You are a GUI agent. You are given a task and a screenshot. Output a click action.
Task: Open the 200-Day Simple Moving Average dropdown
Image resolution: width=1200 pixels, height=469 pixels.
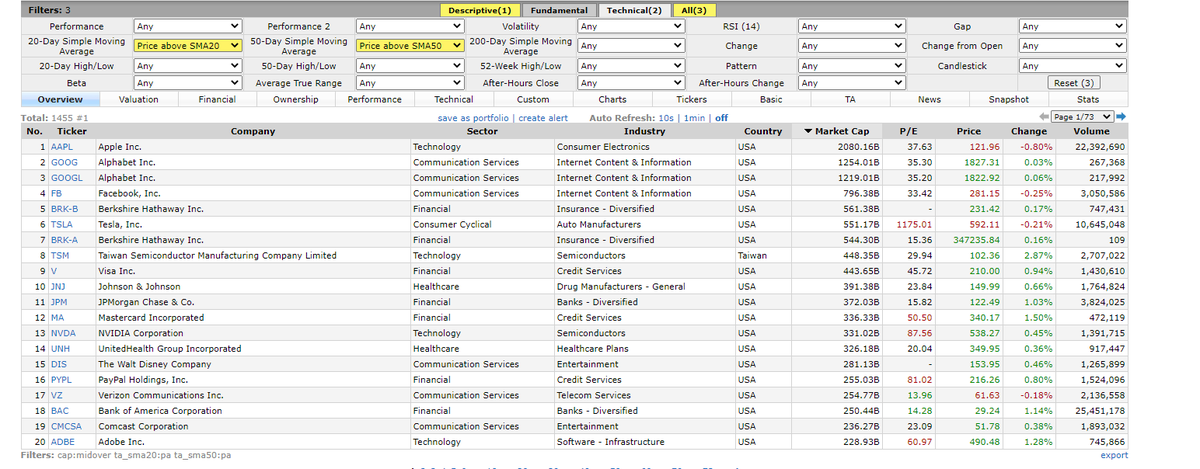(x=631, y=46)
